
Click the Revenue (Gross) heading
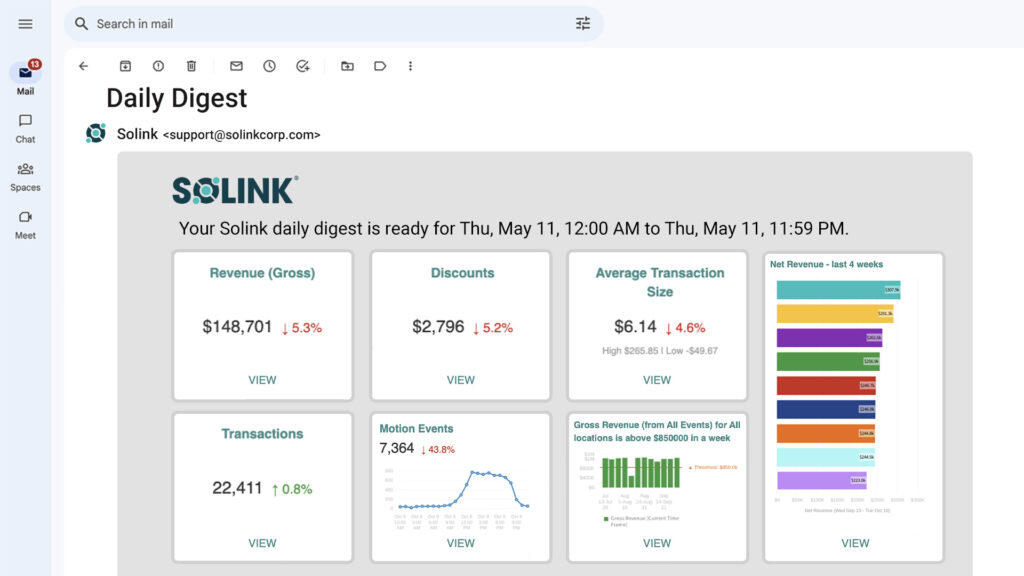(x=262, y=273)
